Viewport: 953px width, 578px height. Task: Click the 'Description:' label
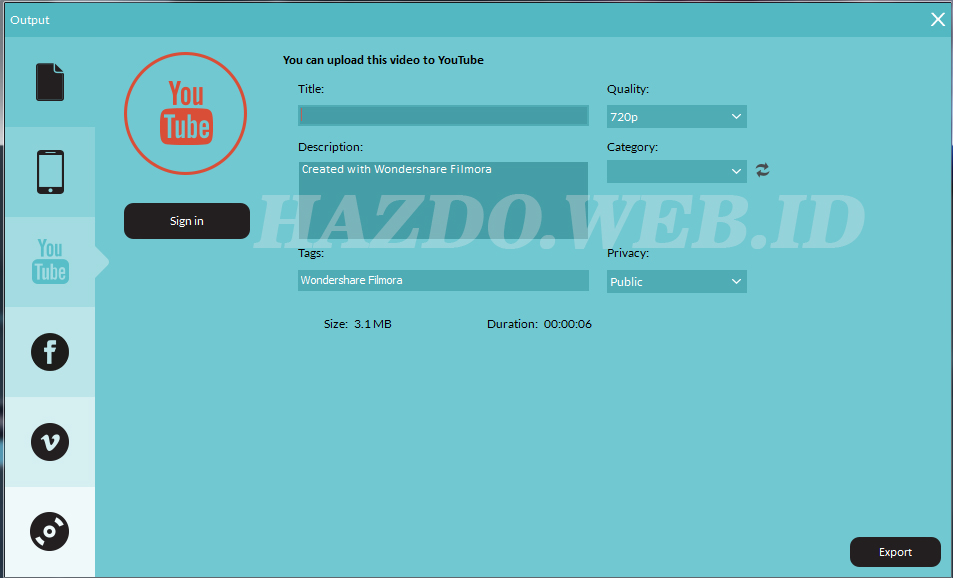(330, 147)
